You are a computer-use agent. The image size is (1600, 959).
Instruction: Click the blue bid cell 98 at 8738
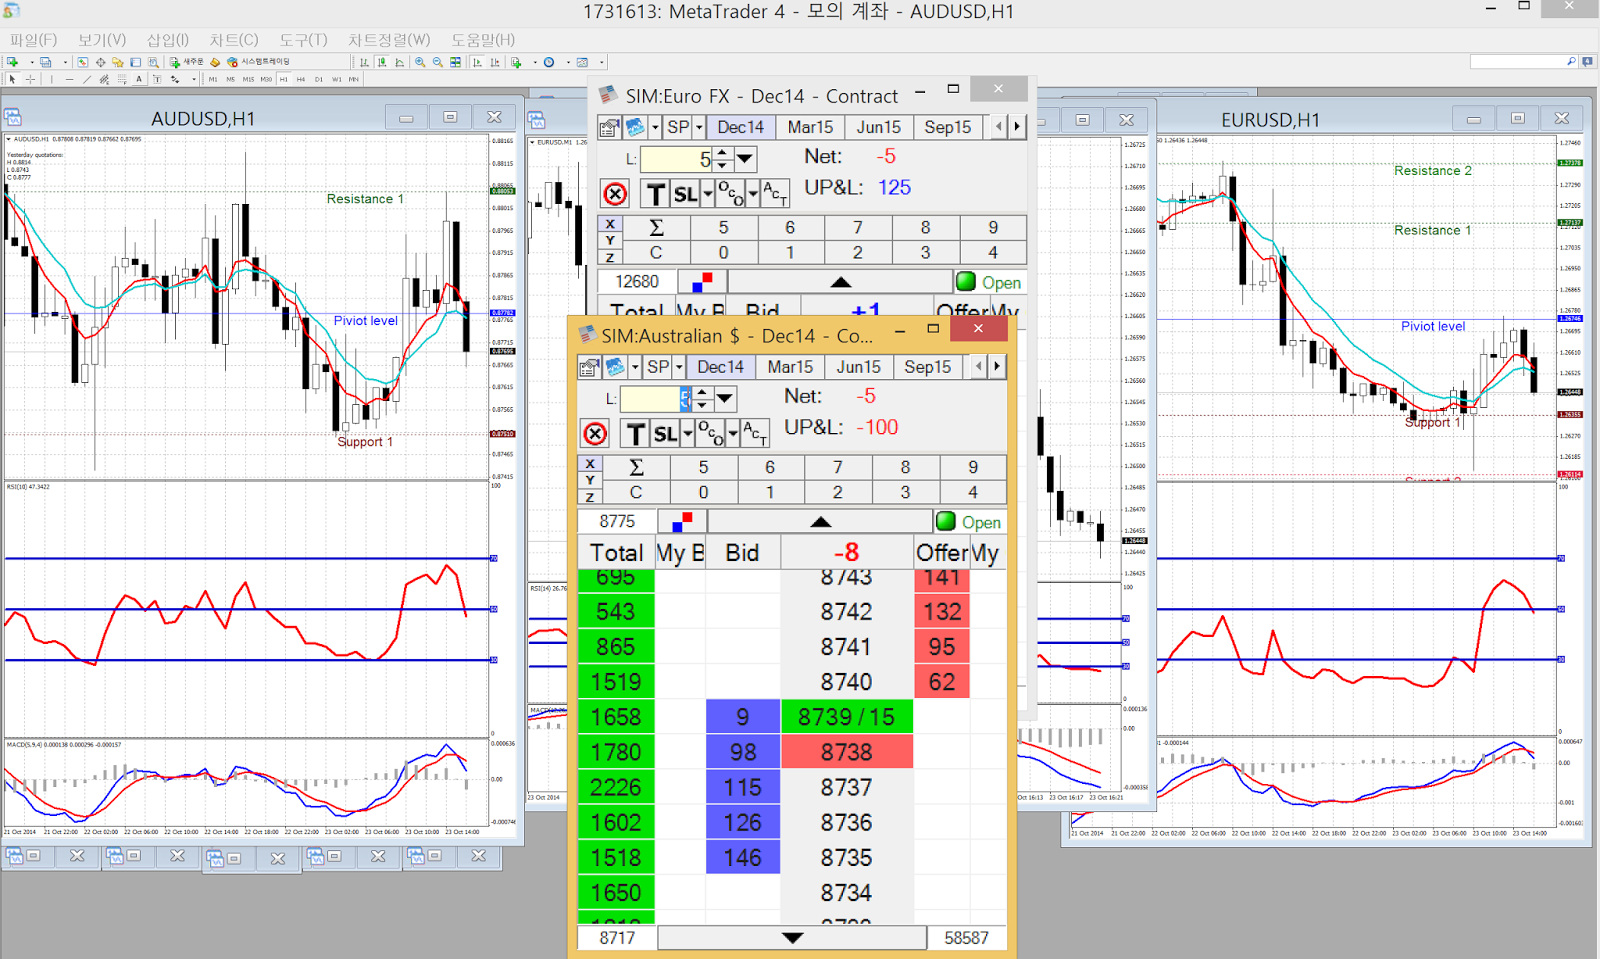point(743,752)
